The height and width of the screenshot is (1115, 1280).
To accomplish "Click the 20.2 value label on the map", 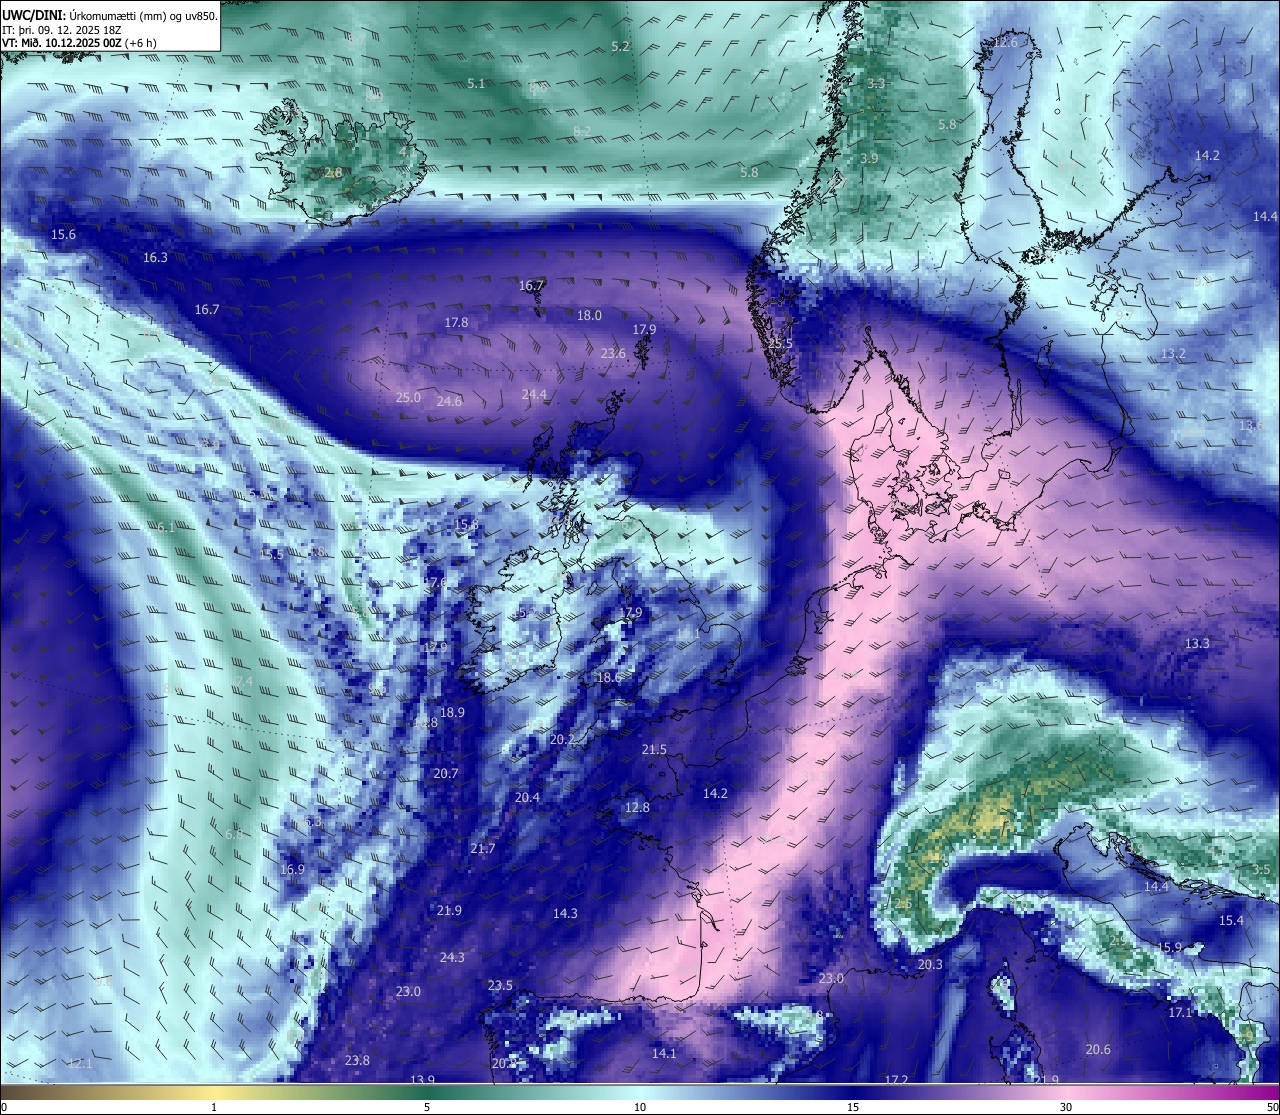I will point(562,740).
